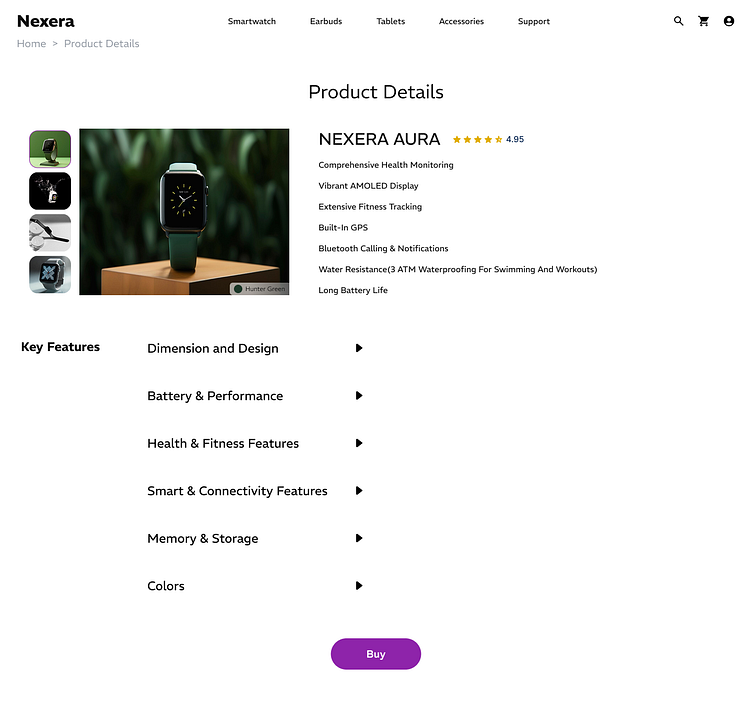Click the search magnifier icon
This screenshot has width=752, height=722.
click(x=679, y=21)
